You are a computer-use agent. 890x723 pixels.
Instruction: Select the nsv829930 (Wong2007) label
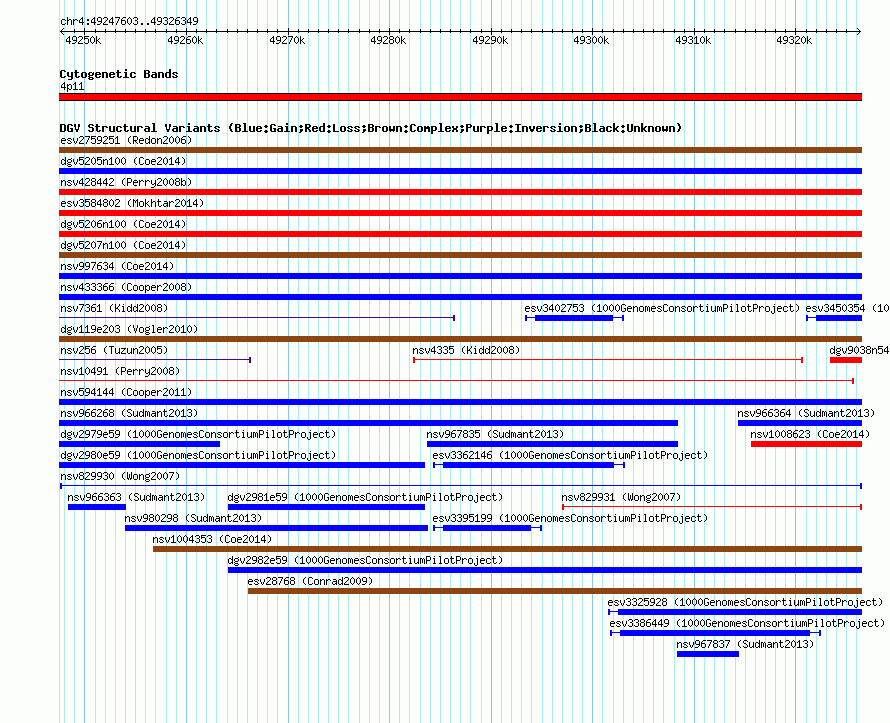click(120, 476)
